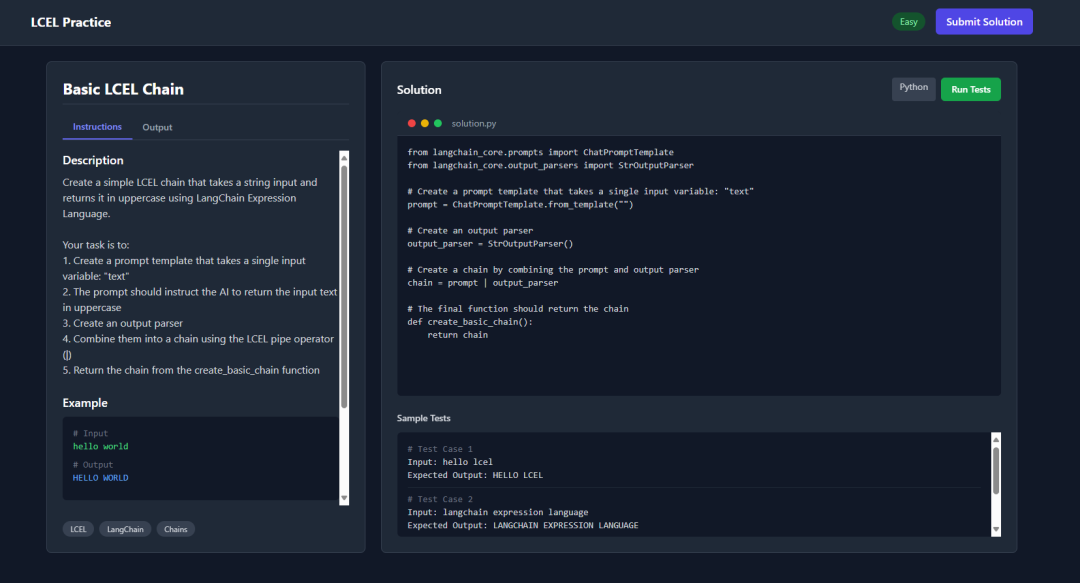
Task: Select the LangChain tag
Action: tap(125, 529)
